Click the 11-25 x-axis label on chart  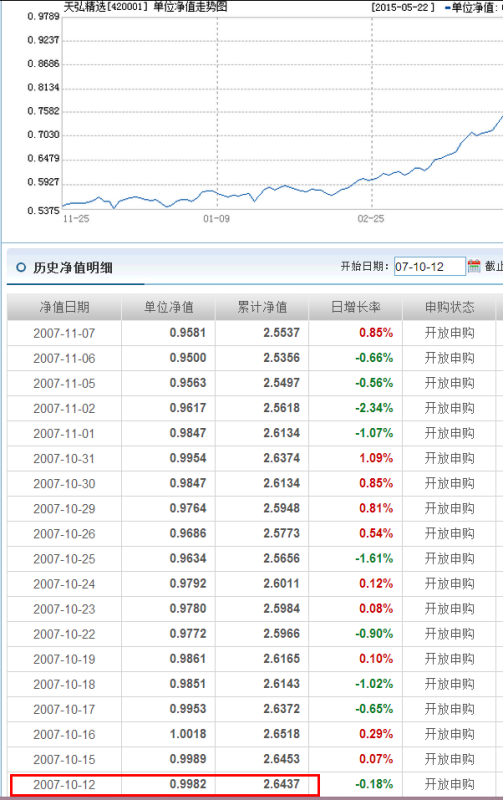[76, 218]
